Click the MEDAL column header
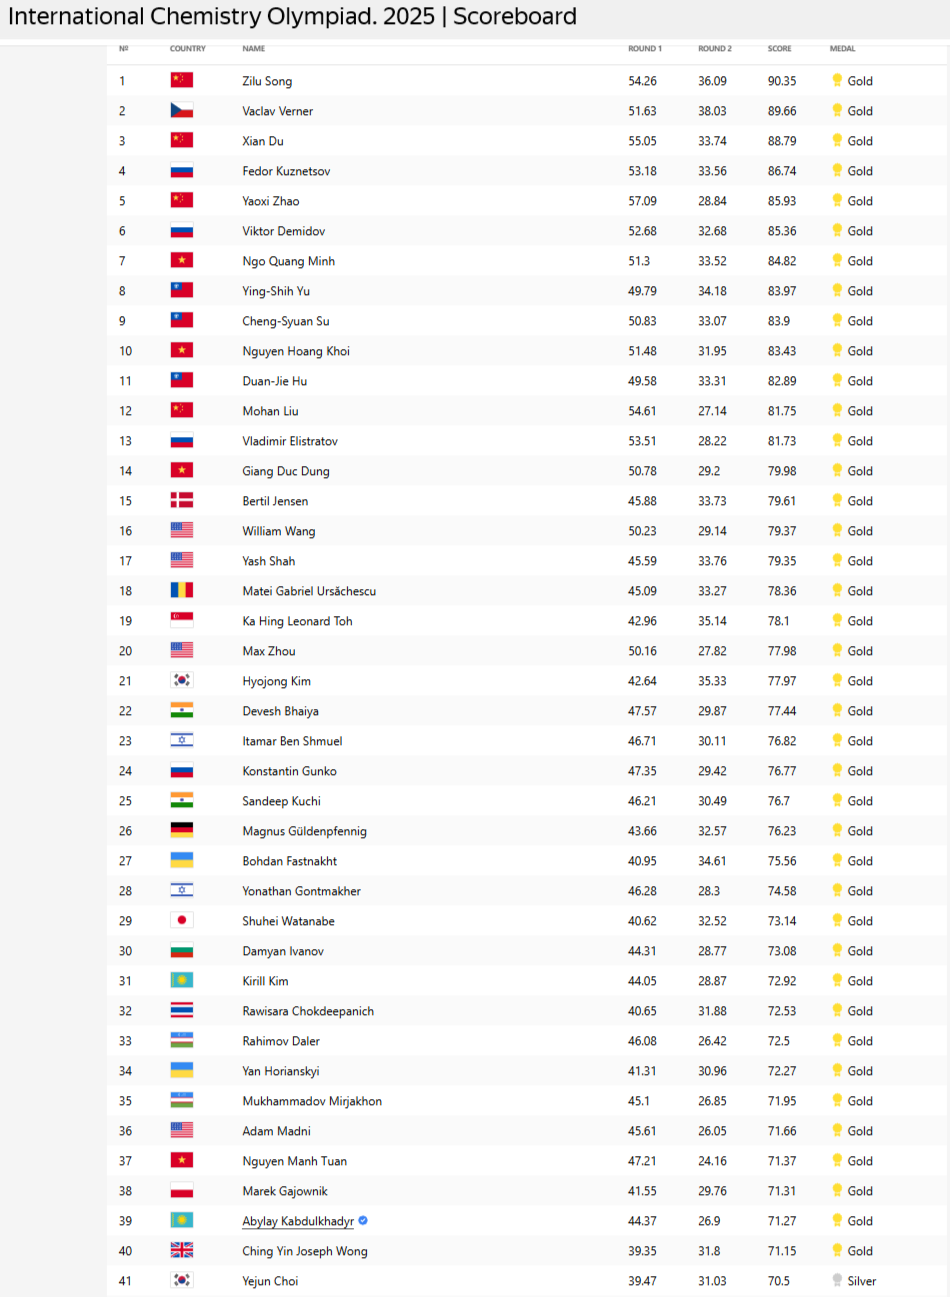 point(843,48)
